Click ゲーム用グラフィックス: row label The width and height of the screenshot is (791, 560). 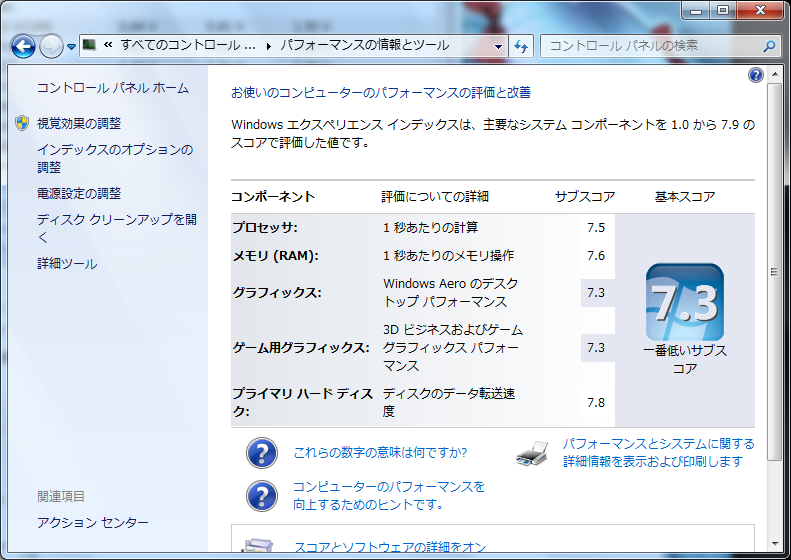[301, 348]
